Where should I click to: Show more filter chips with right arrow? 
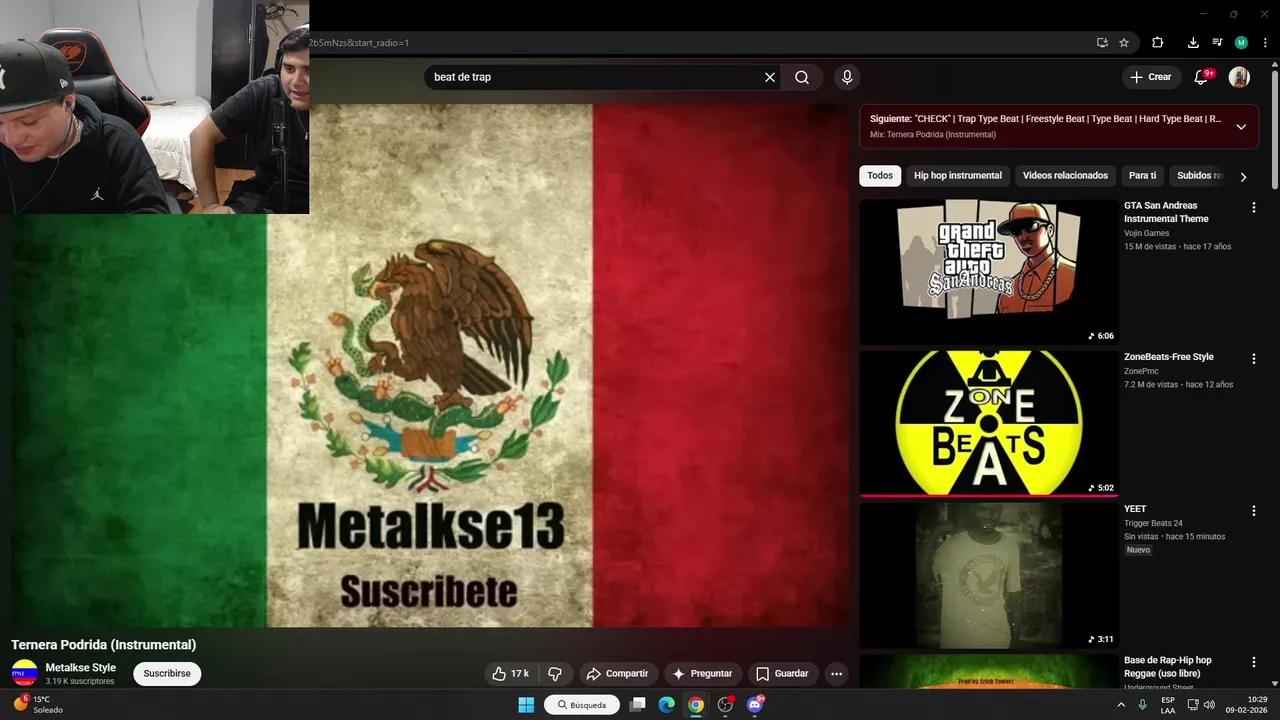tap(1243, 177)
